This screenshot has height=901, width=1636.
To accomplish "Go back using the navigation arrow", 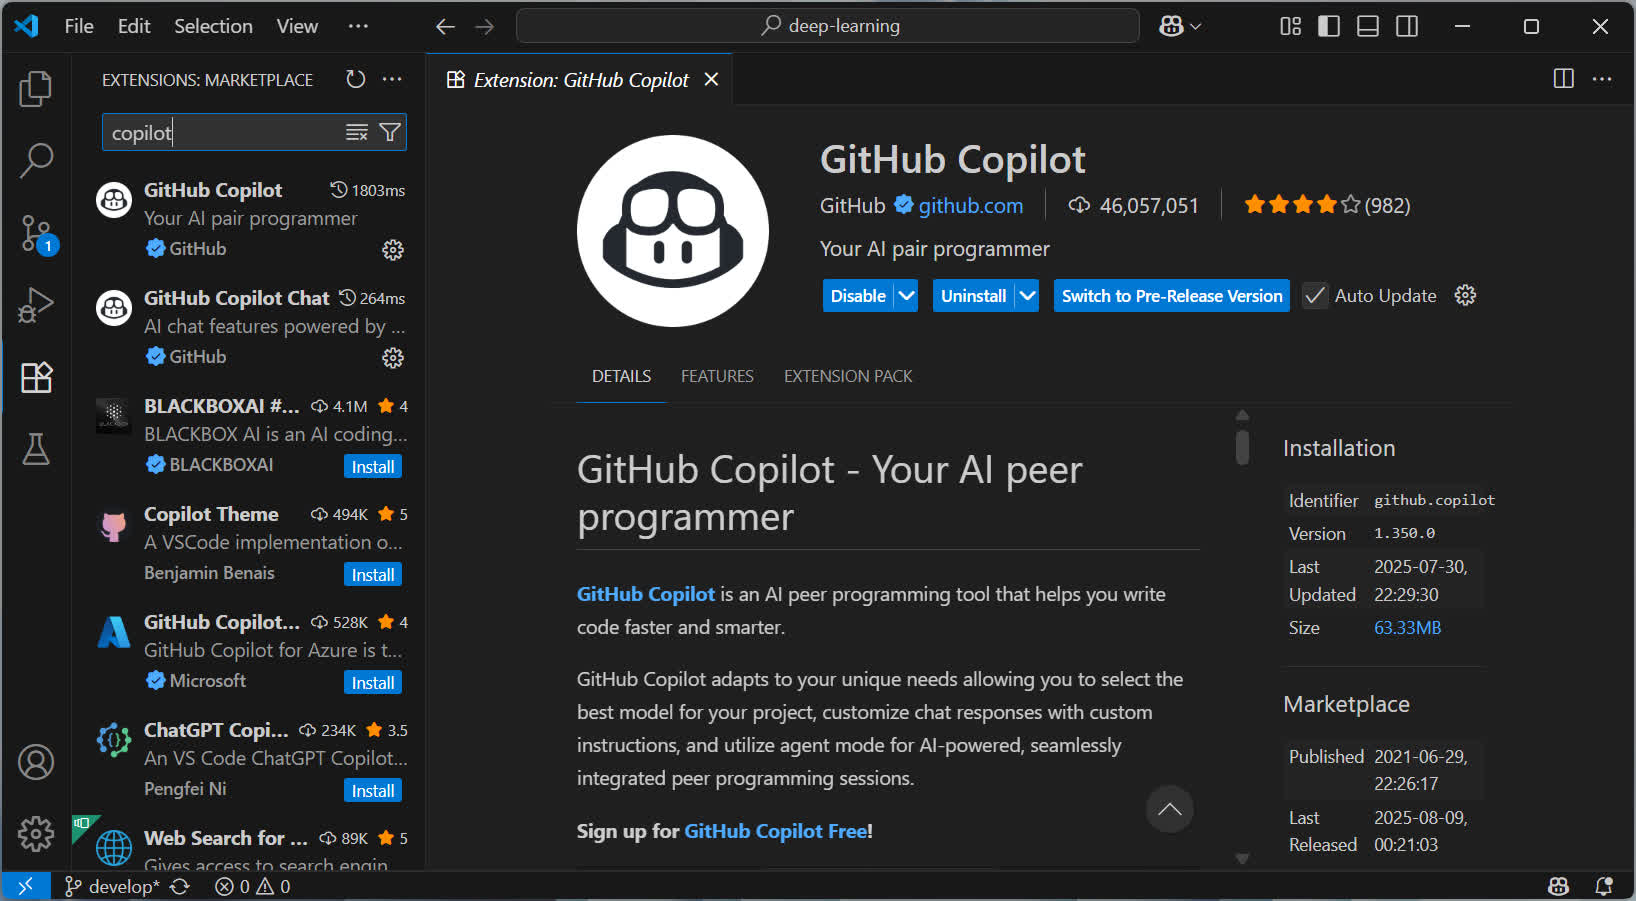I will [446, 27].
